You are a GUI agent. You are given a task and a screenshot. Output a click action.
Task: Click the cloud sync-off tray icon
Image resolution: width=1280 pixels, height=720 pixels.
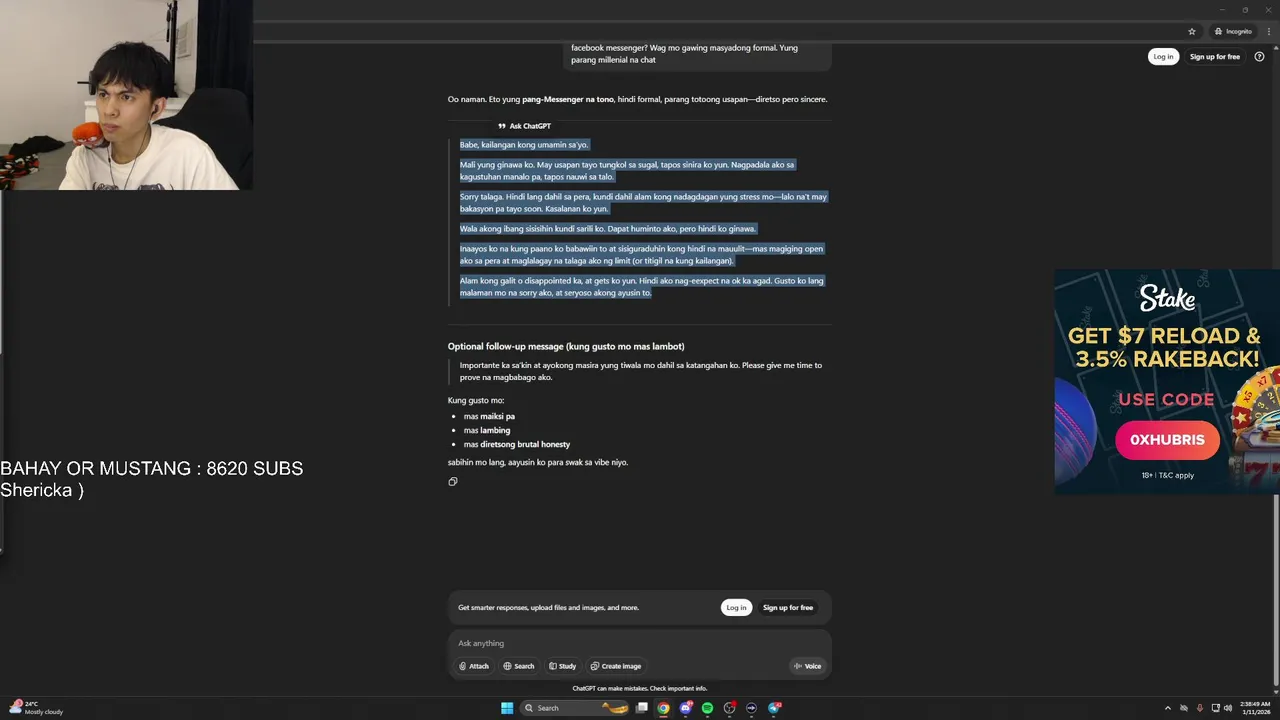pos(1184,708)
